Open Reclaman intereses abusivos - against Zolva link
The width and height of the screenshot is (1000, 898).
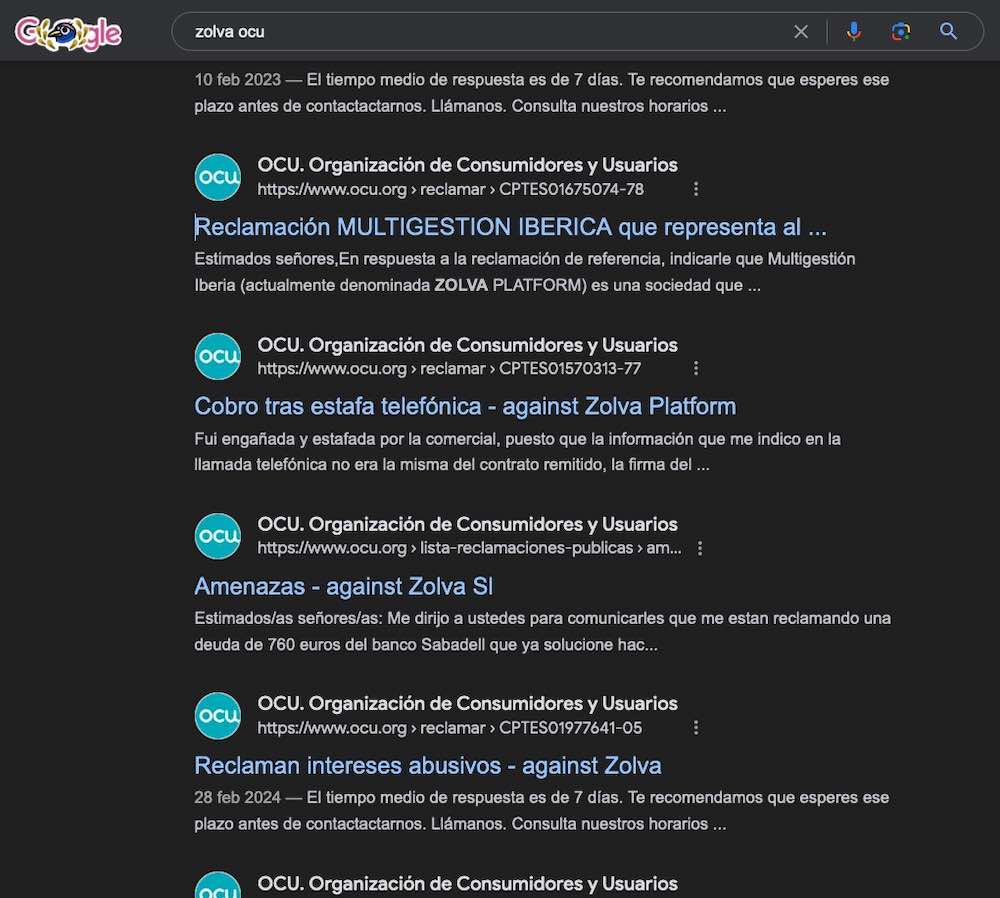point(427,765)
